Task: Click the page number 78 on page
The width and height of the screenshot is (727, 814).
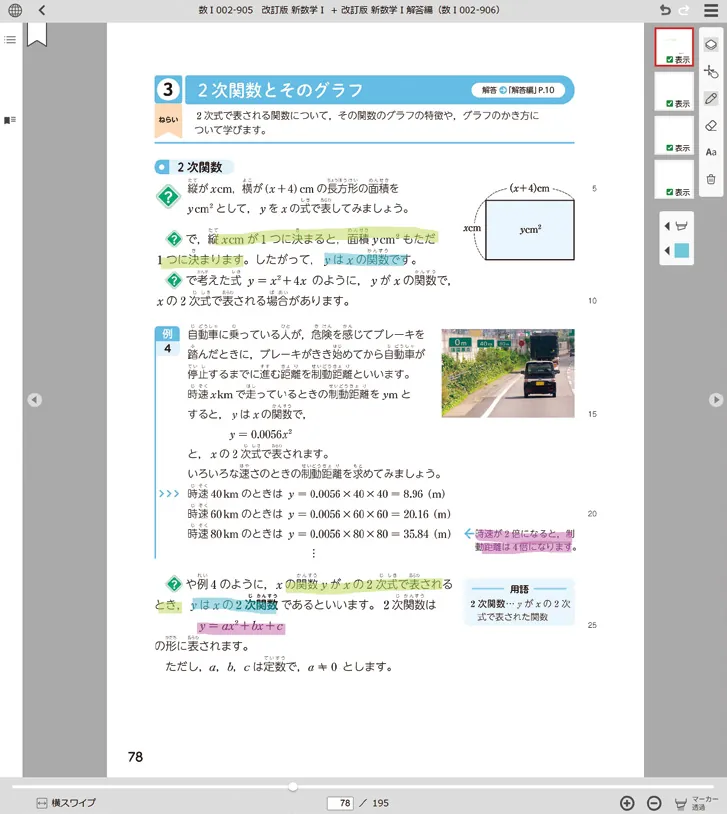Action: click(135, 757)
